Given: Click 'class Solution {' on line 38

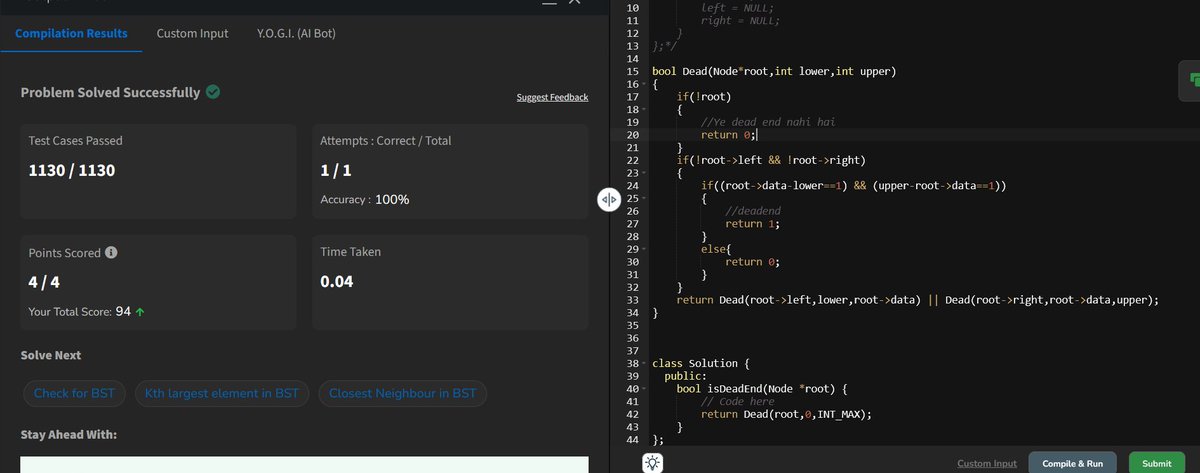Looking at the screenshot, I should coord(700,362).
